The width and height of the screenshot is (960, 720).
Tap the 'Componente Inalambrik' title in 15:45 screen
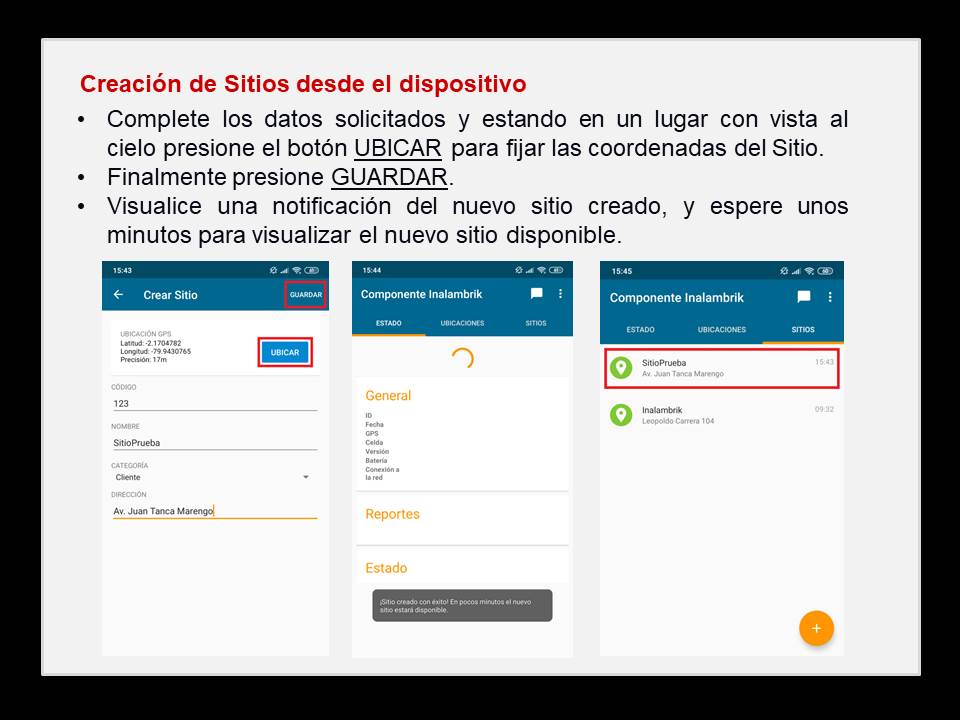point(677,298)
